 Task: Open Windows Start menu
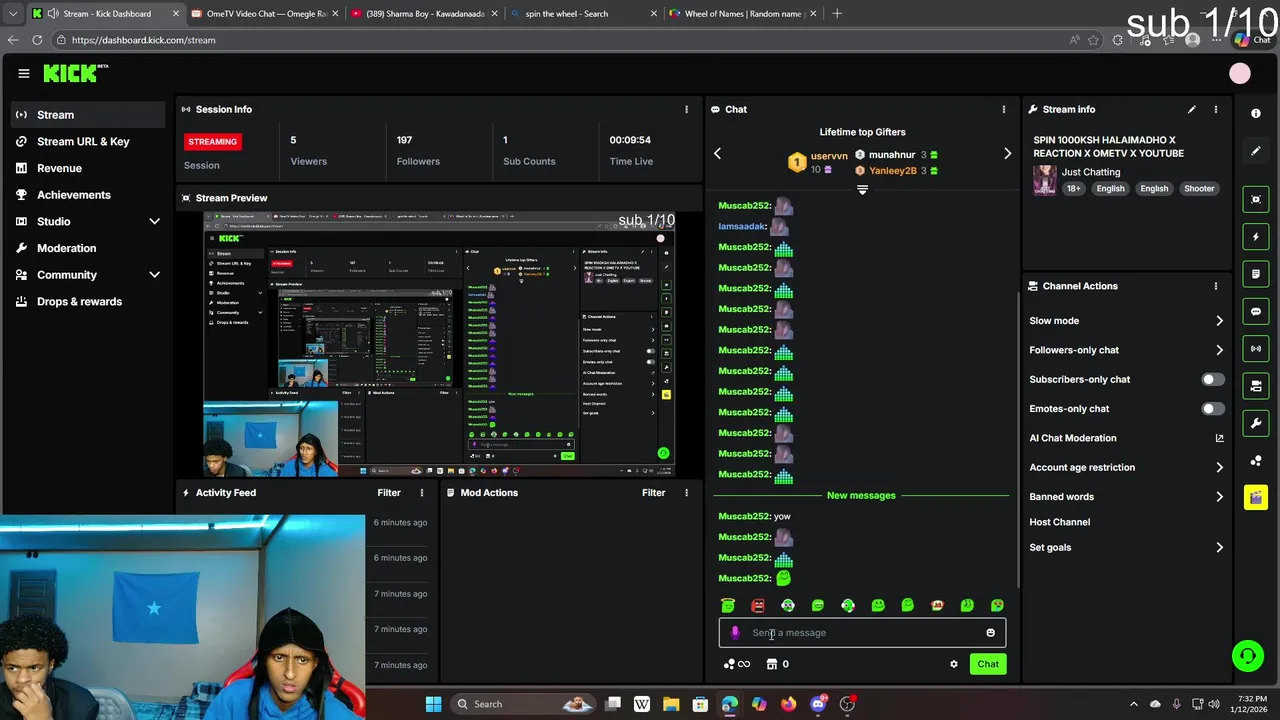click(x=433, y=704)
